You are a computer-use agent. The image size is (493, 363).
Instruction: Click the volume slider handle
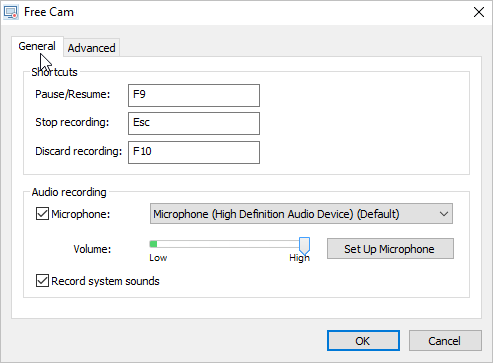(304, 246)
